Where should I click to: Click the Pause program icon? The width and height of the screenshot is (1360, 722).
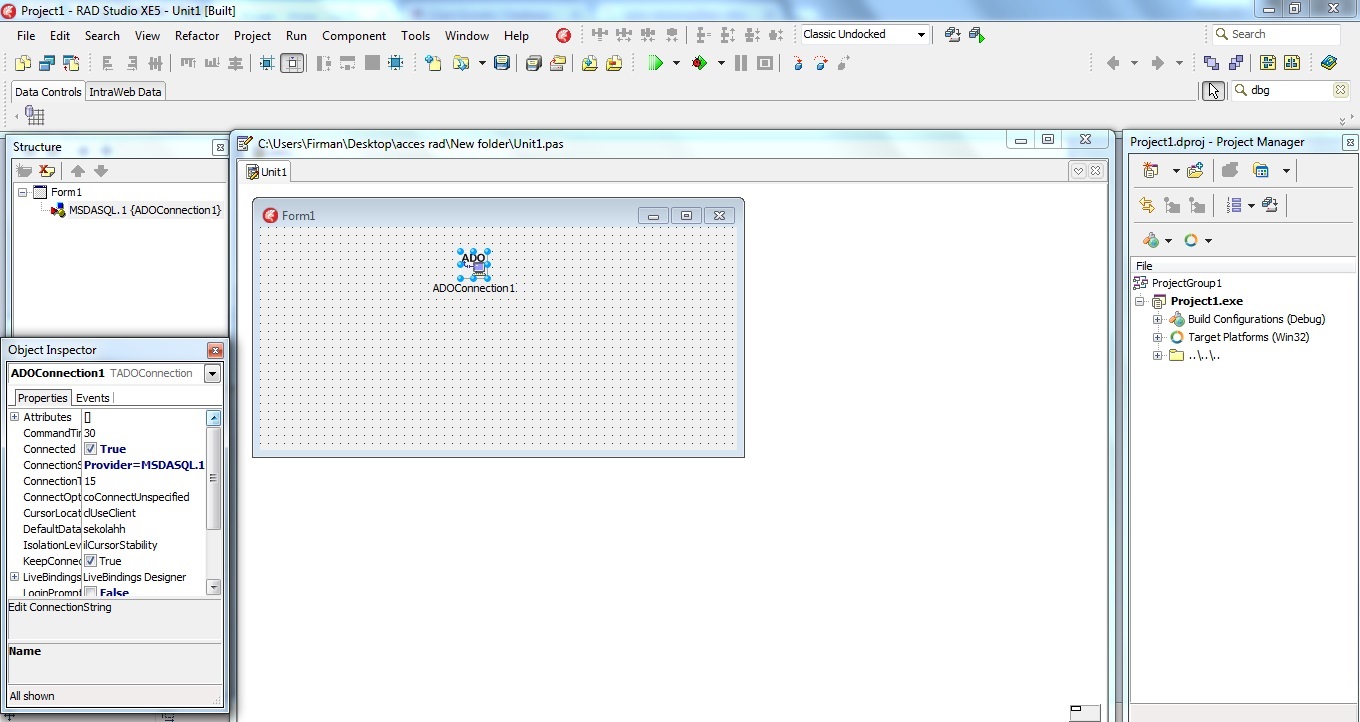pos(741,63)
